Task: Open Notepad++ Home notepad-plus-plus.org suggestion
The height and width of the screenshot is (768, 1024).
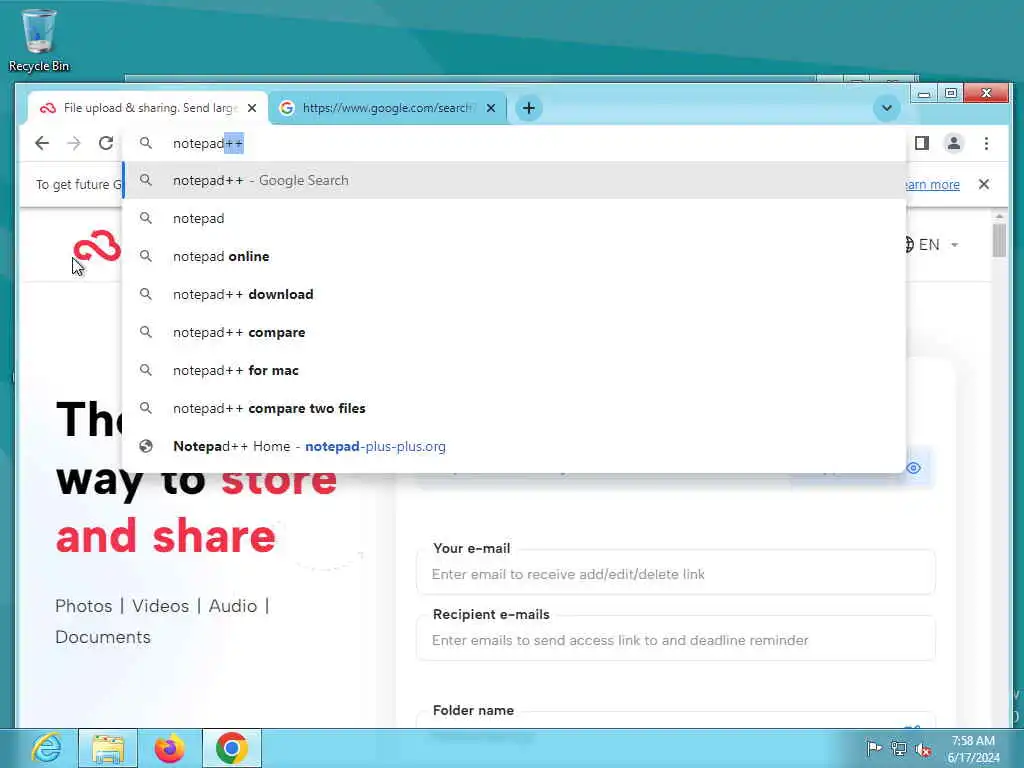Action: coord(515,446)
